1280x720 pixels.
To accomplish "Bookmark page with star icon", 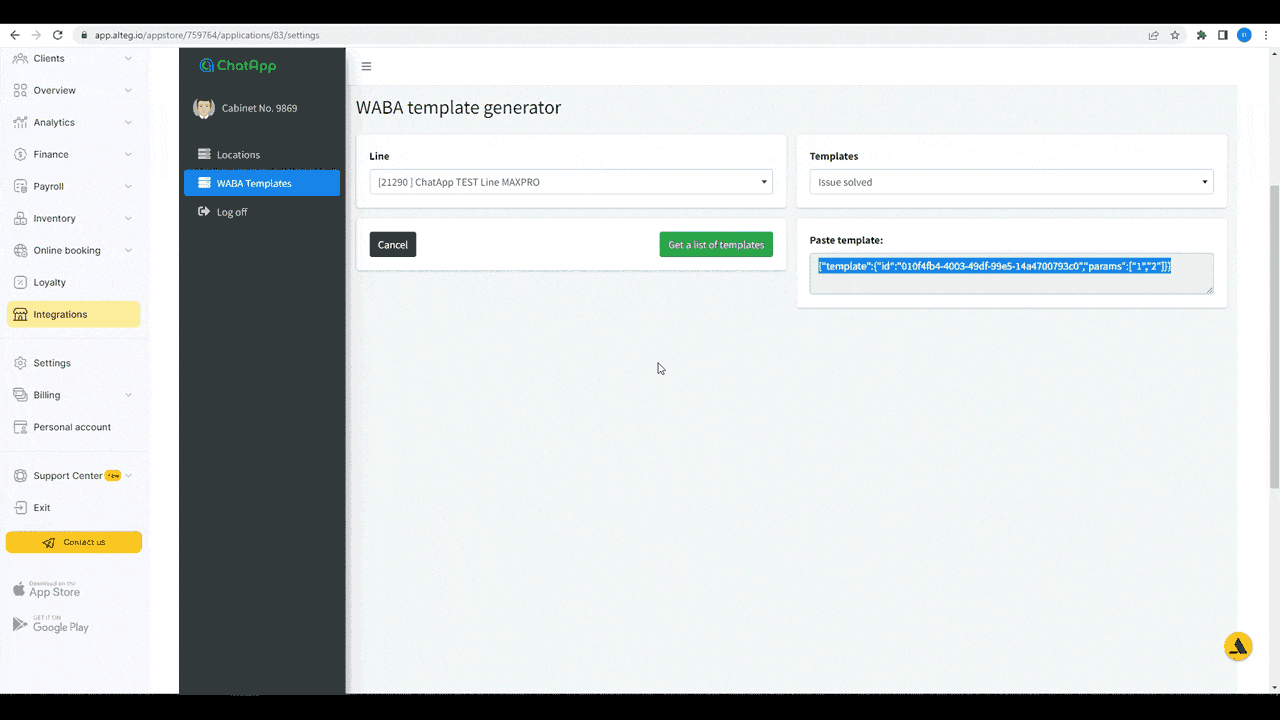I will click(1175, 35).
